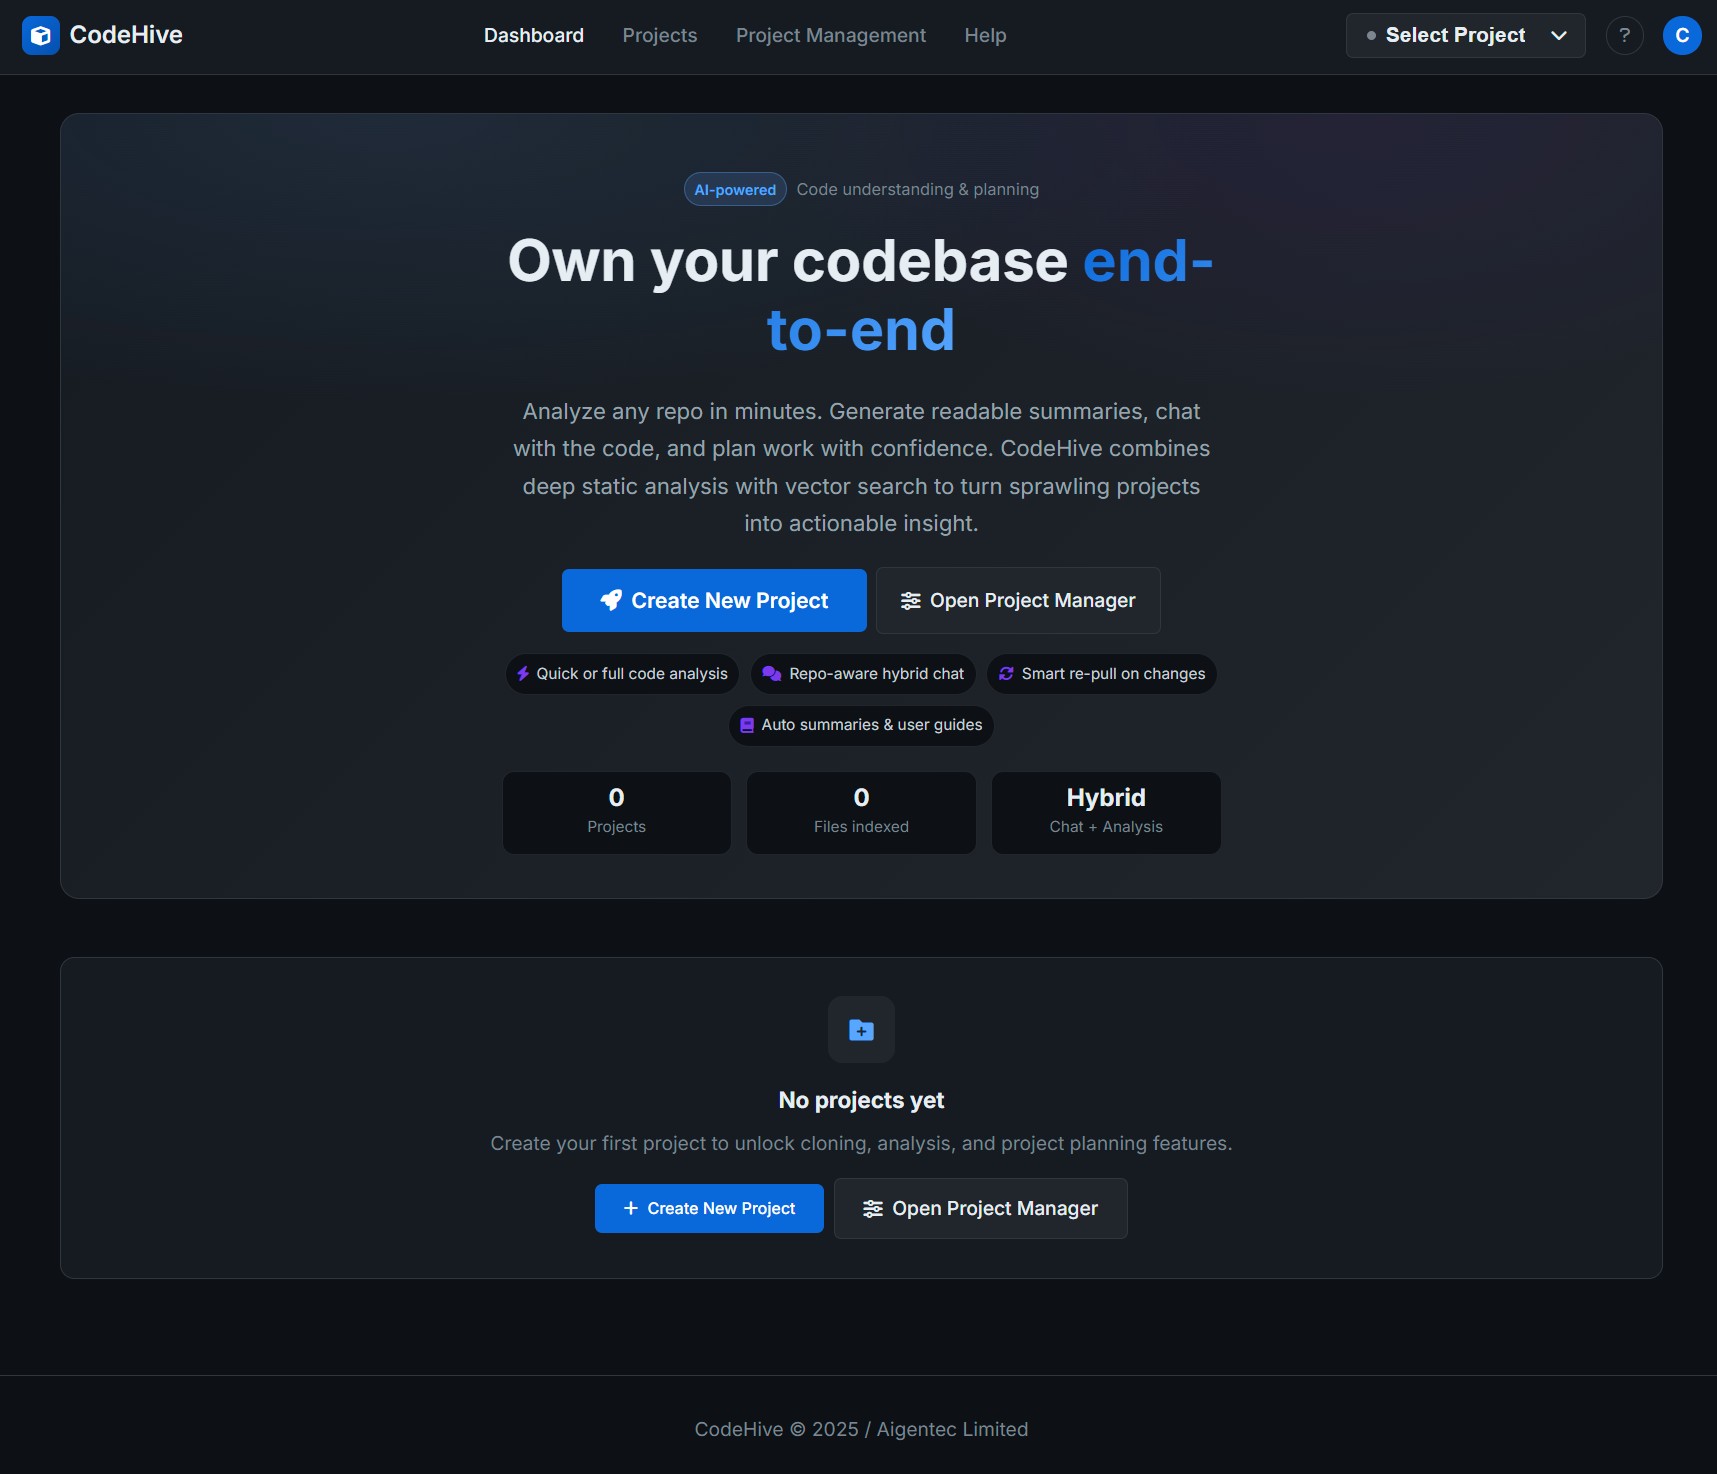Click the sliders icon in Open Project Manager
Screen dimensions: 1717x1474
tap(910, 600)
